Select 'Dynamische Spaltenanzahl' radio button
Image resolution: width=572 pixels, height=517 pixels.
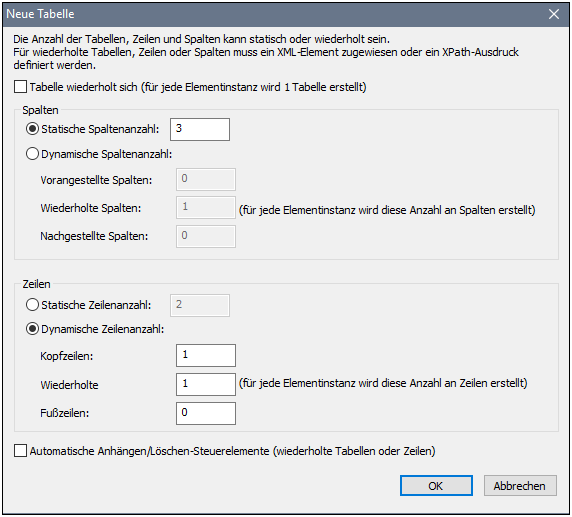coord(32,154)
